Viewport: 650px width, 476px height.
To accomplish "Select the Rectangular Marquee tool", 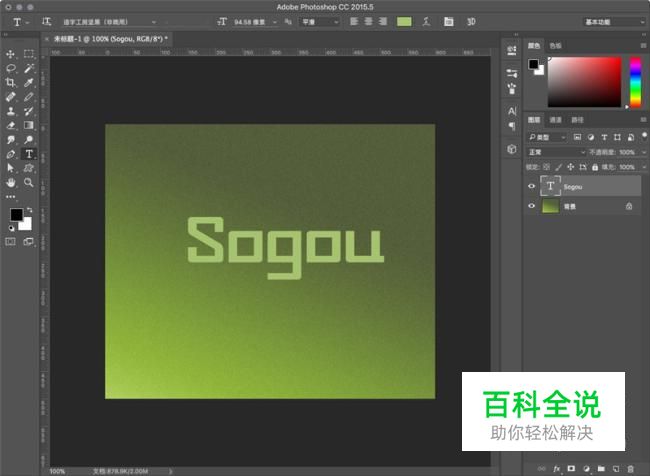I will [29, 54].
